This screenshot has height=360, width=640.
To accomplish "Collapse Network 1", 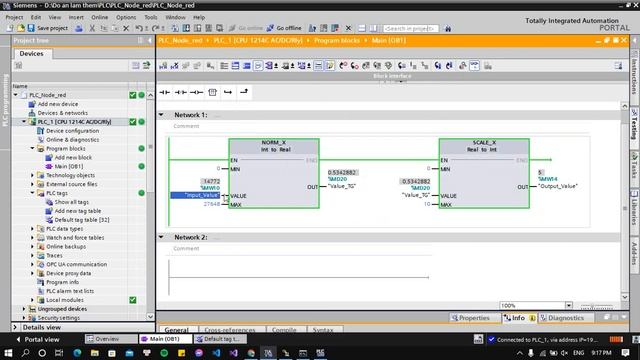I will pyautogui.click(x=161, y=115).
